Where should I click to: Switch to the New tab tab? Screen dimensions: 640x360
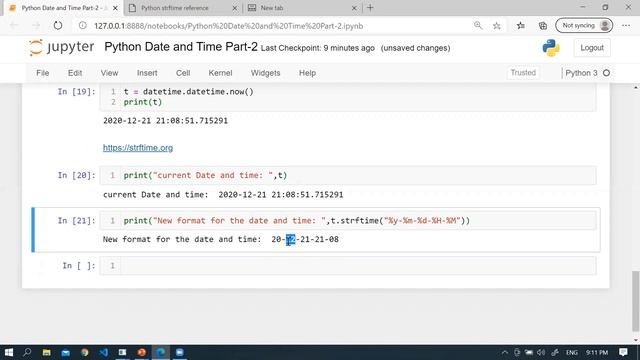272,8
